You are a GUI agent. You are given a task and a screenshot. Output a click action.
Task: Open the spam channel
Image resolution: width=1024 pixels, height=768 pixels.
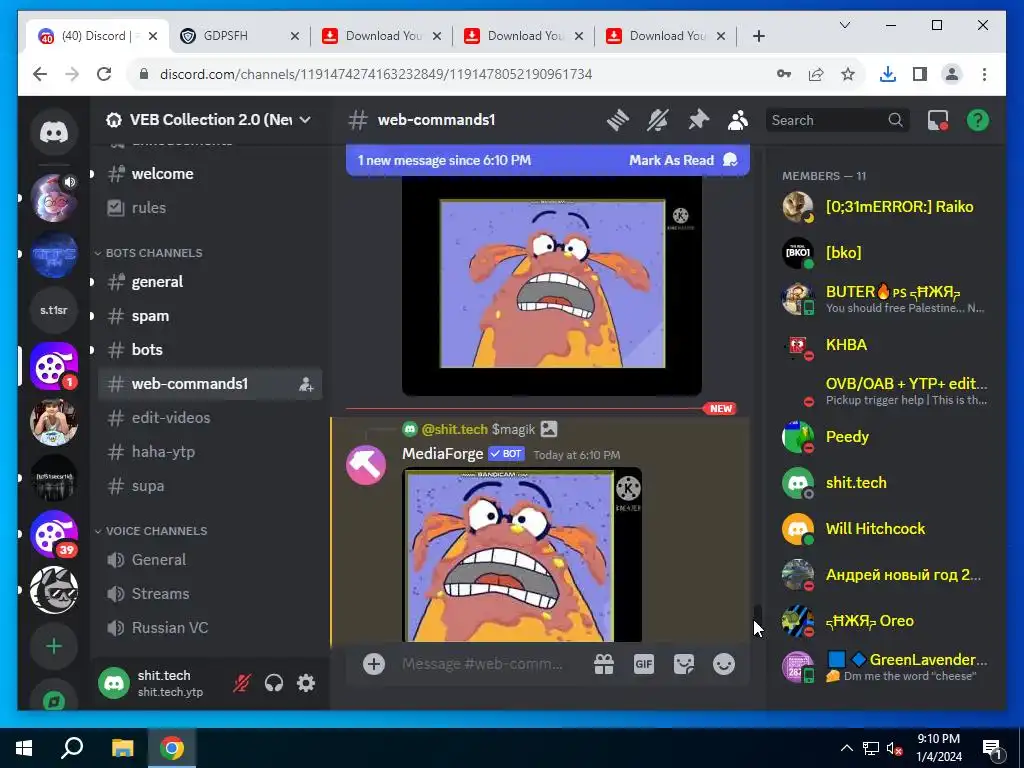coord(210,316)
